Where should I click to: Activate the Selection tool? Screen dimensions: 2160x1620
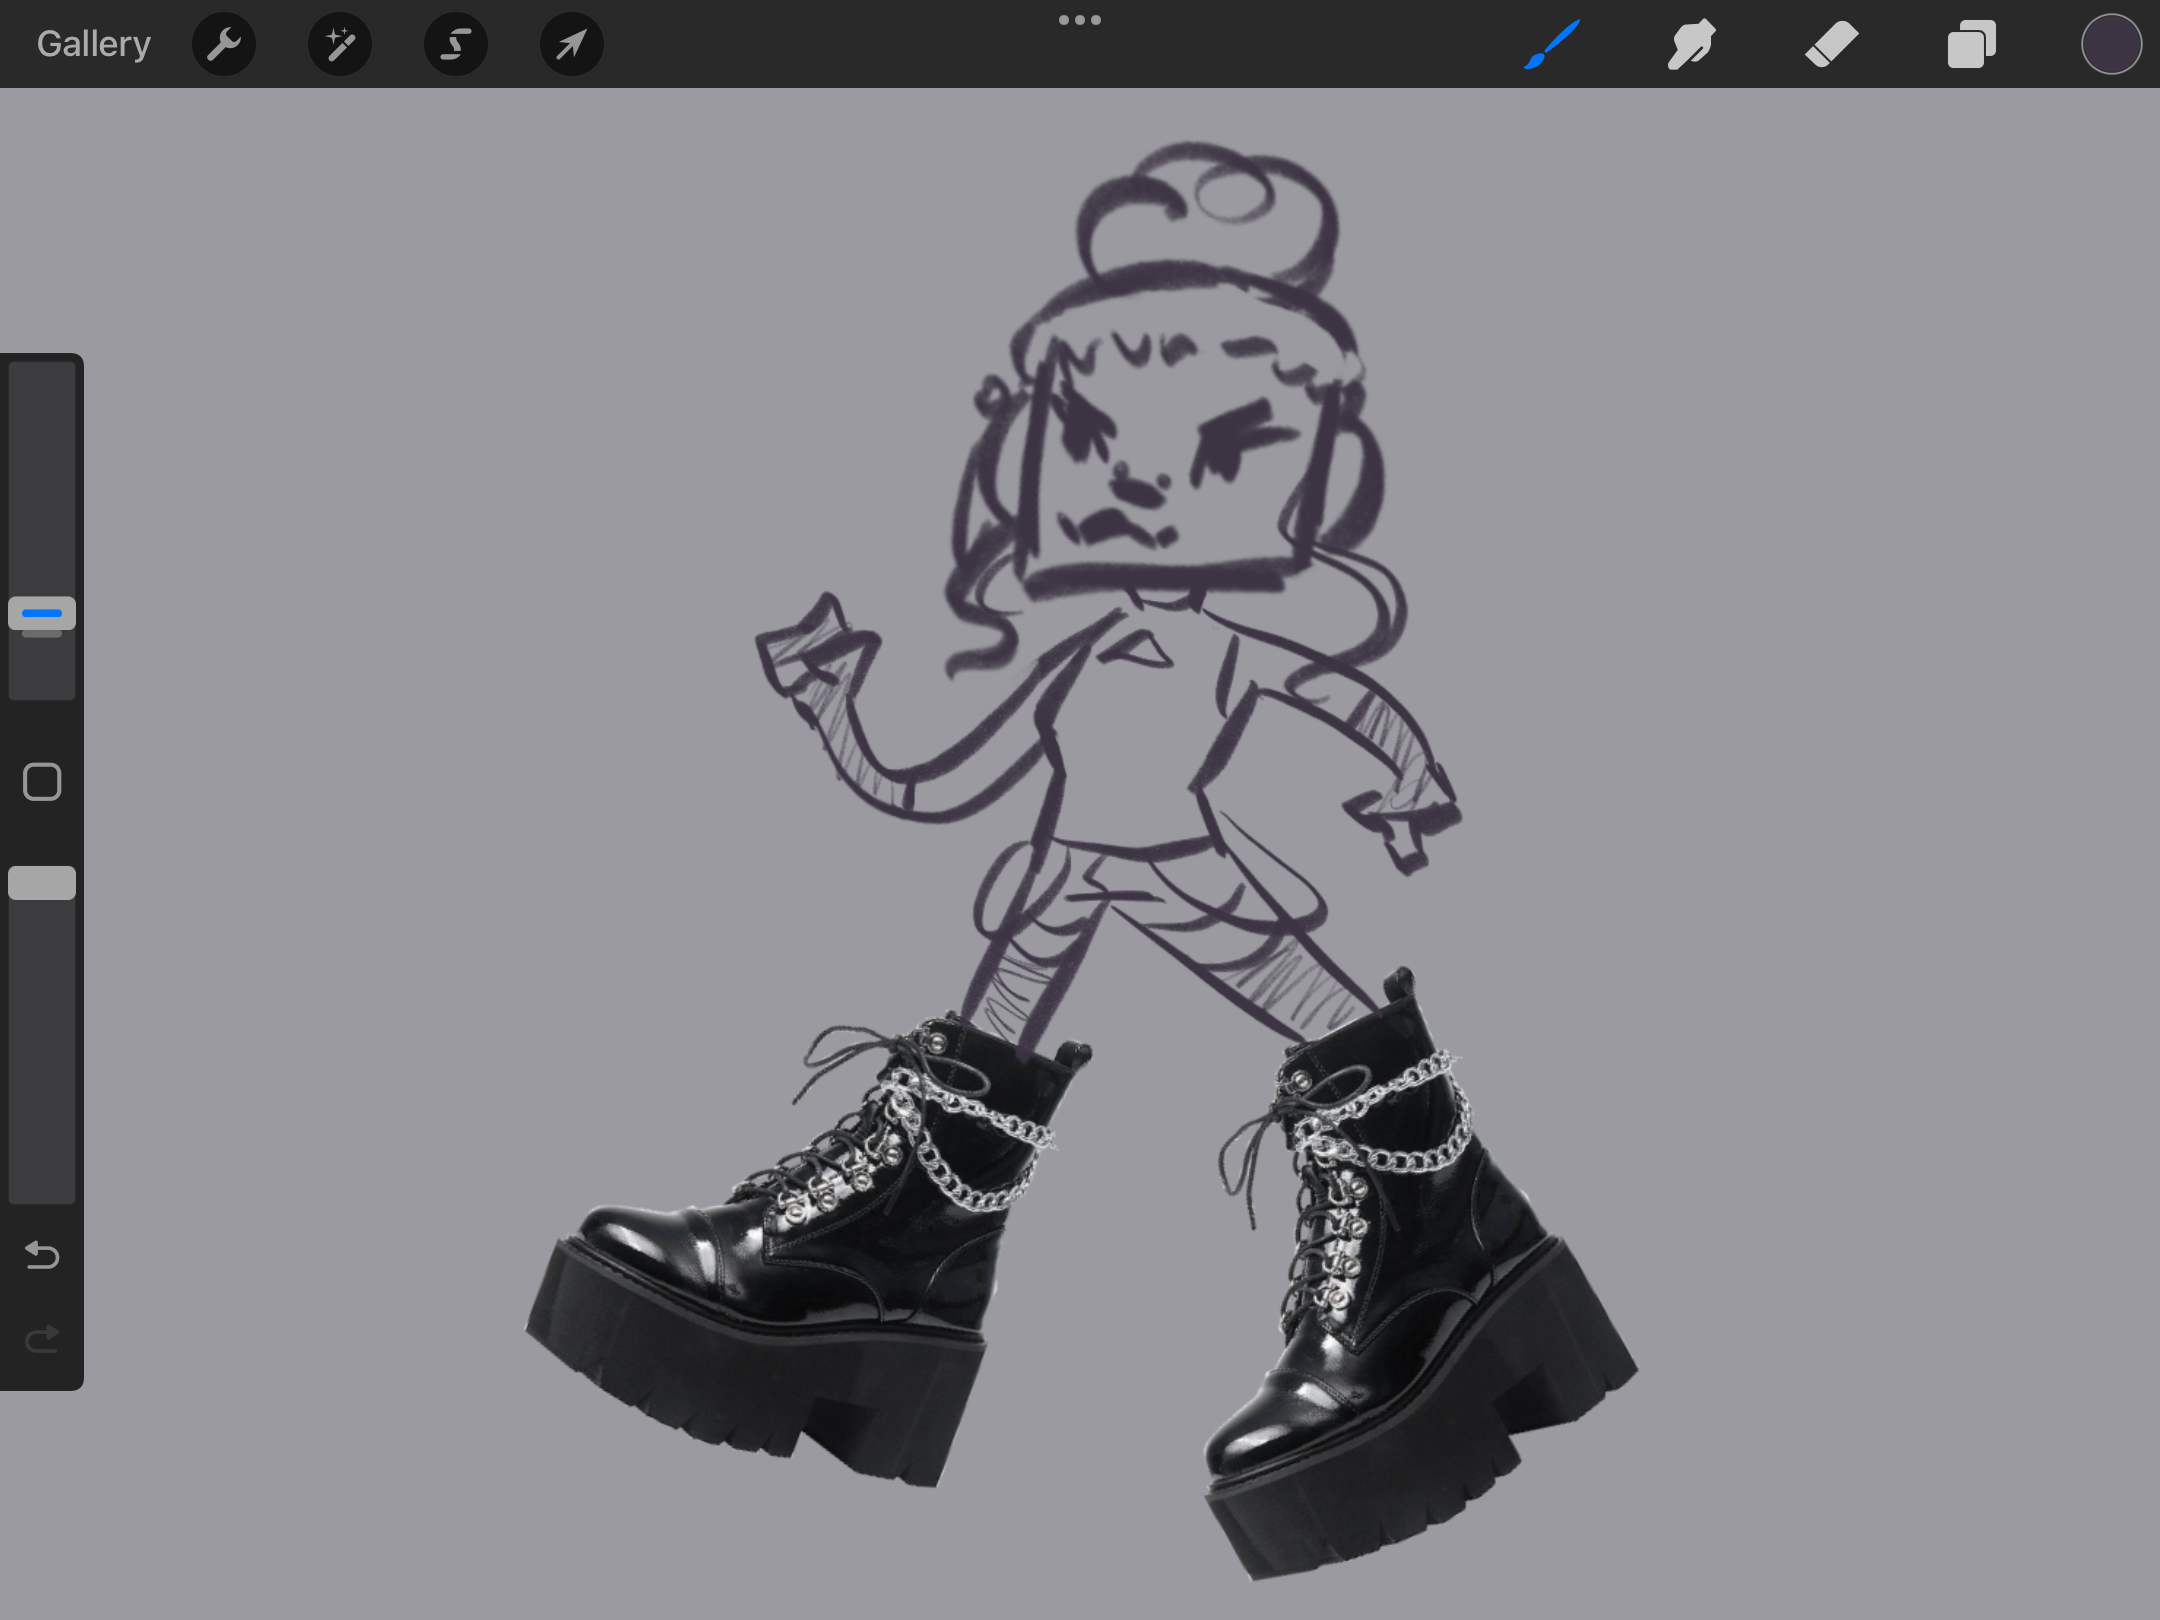[x=456, y=44]
